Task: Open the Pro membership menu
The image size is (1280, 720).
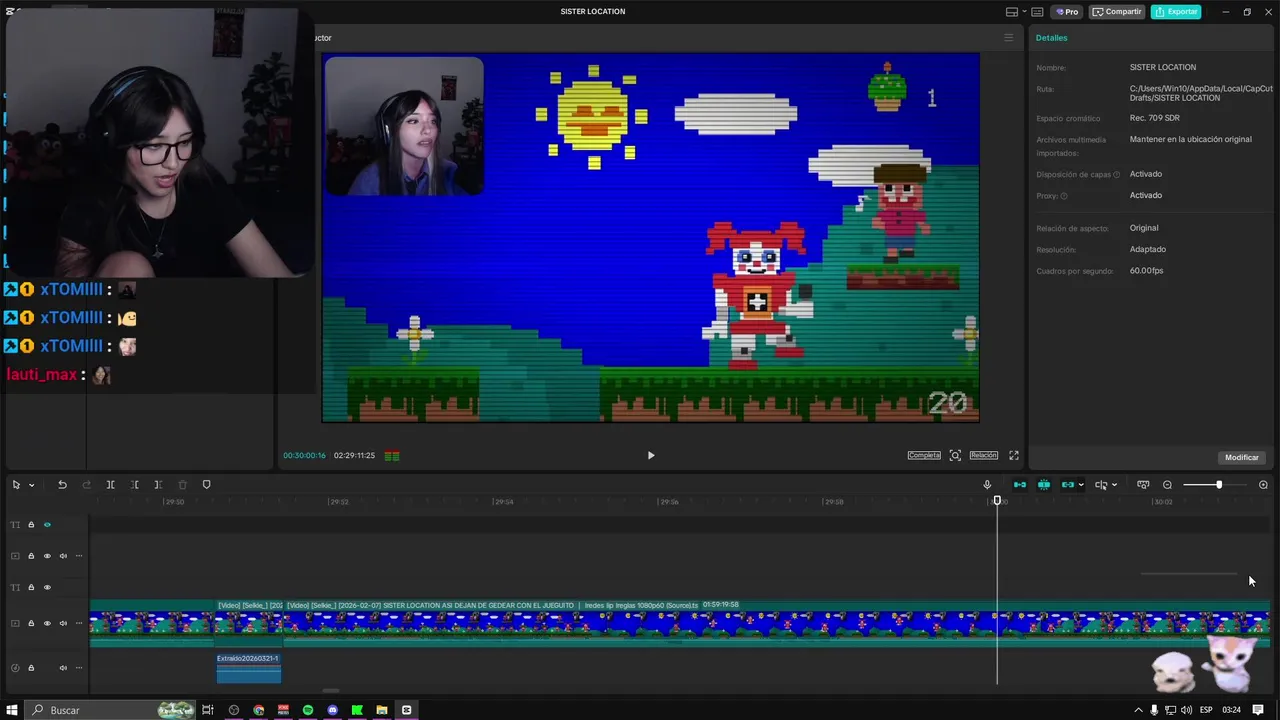Action: click(x=1067, y=12)
